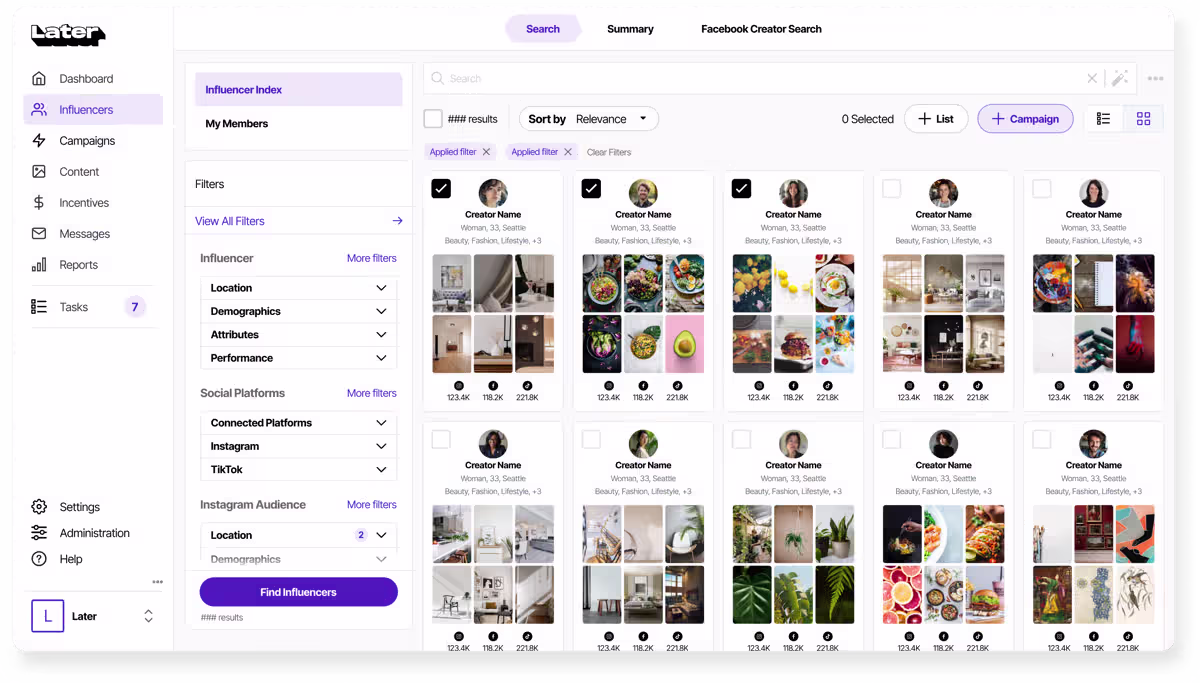Clear the search bar X icon

pyautogui.click(x=1092, y=78)
